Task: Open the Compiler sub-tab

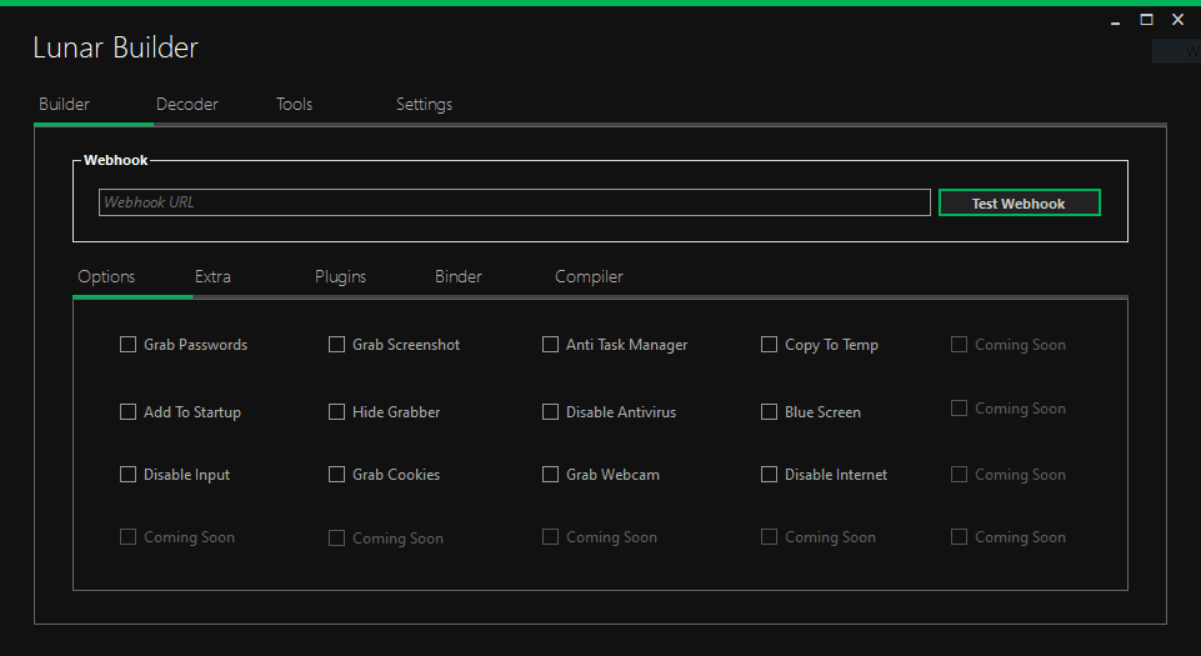Action: pyautogui.click(x=589, y=277)
